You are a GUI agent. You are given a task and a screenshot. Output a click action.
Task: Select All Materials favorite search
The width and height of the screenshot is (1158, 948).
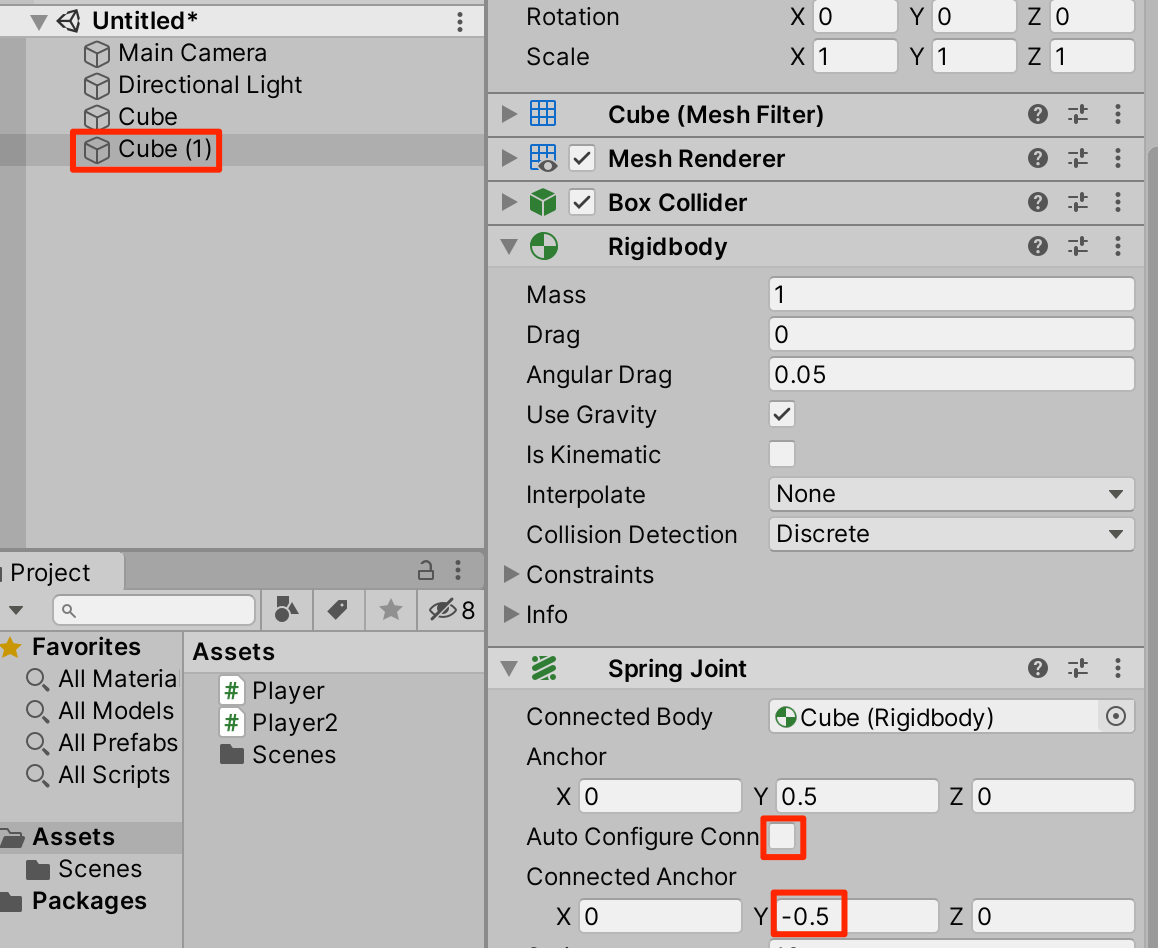pos(101,679)
